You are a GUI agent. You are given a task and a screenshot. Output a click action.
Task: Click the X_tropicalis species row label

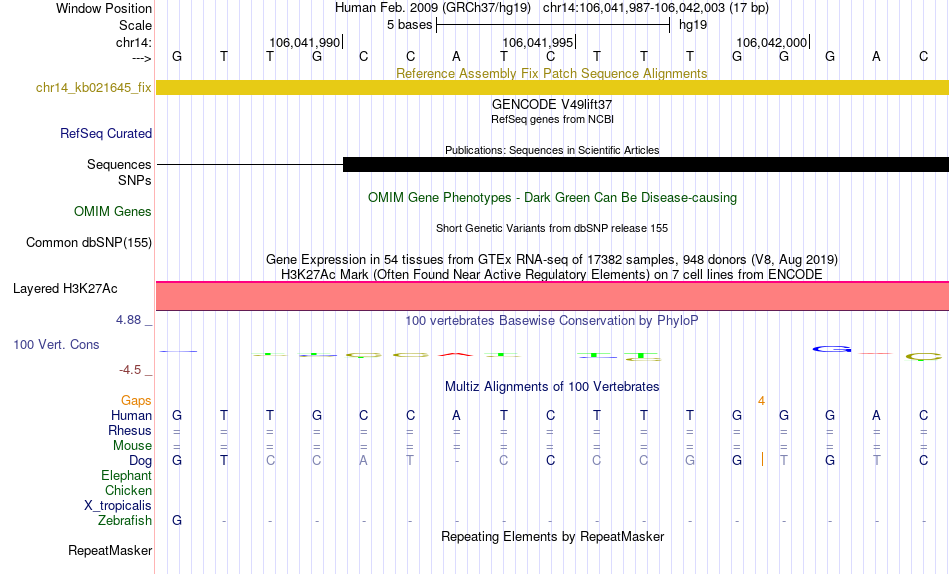[118, 506]
